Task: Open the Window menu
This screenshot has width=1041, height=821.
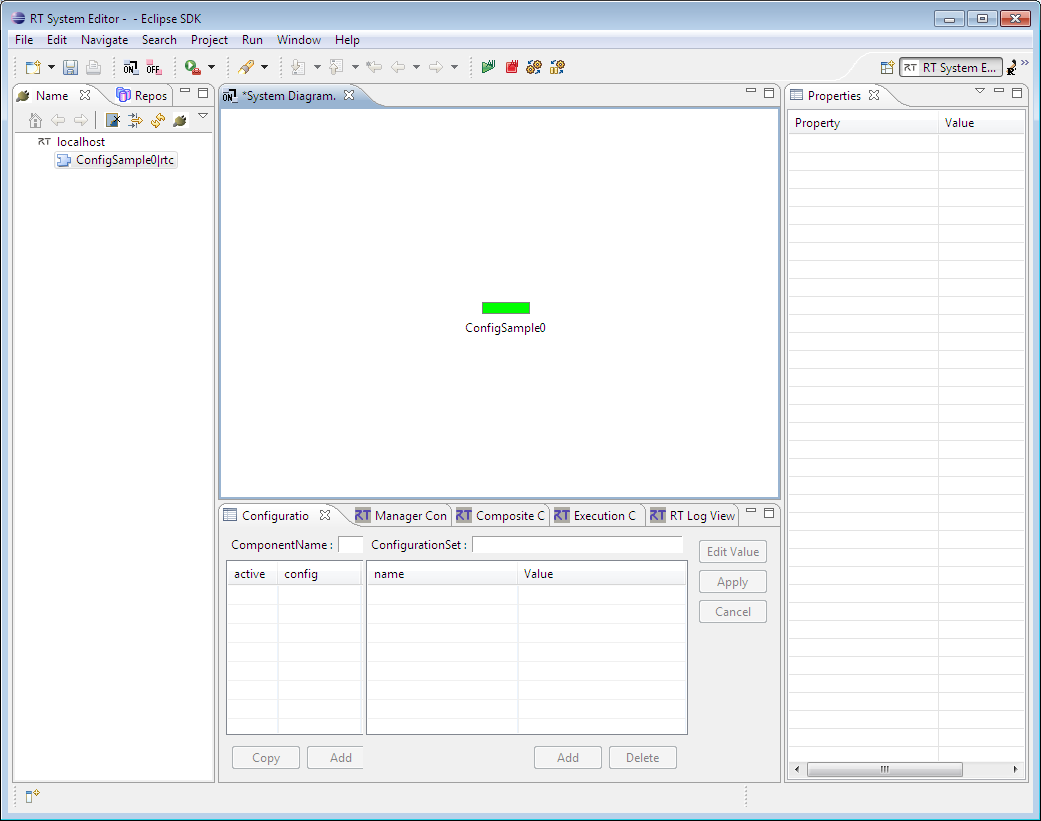Action: 299,40
